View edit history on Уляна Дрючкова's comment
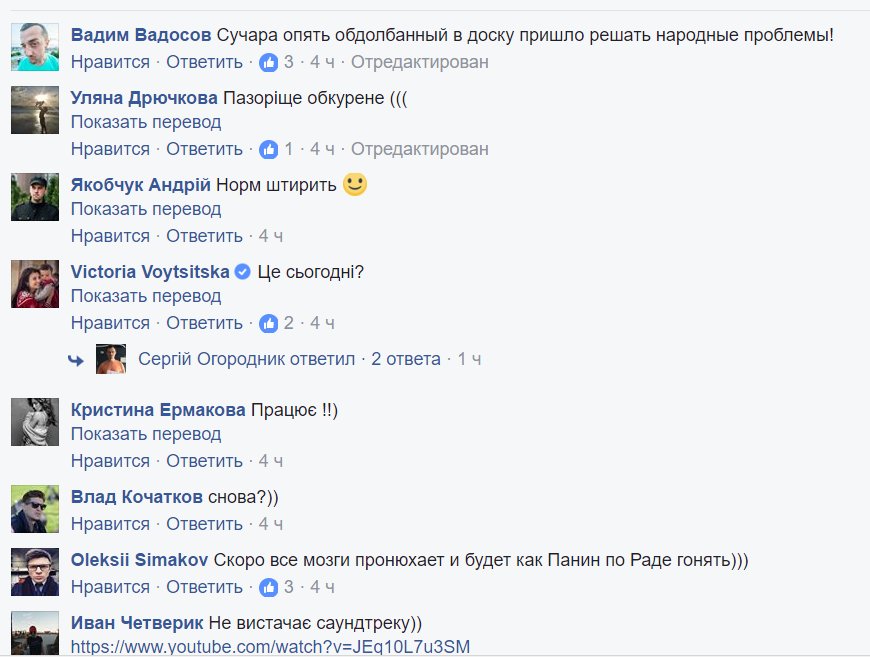The width and height of the screenshot is (870, 657). pos(420,149)
